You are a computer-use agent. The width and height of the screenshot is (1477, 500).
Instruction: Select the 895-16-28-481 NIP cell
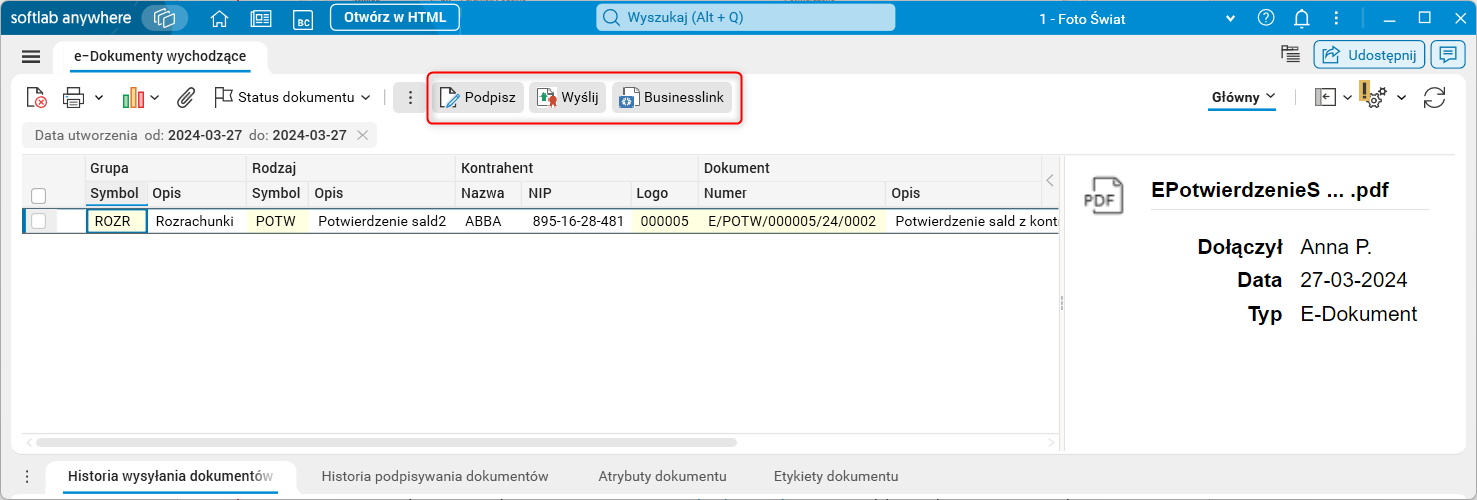pyautogui.click(x=579, y=221)
